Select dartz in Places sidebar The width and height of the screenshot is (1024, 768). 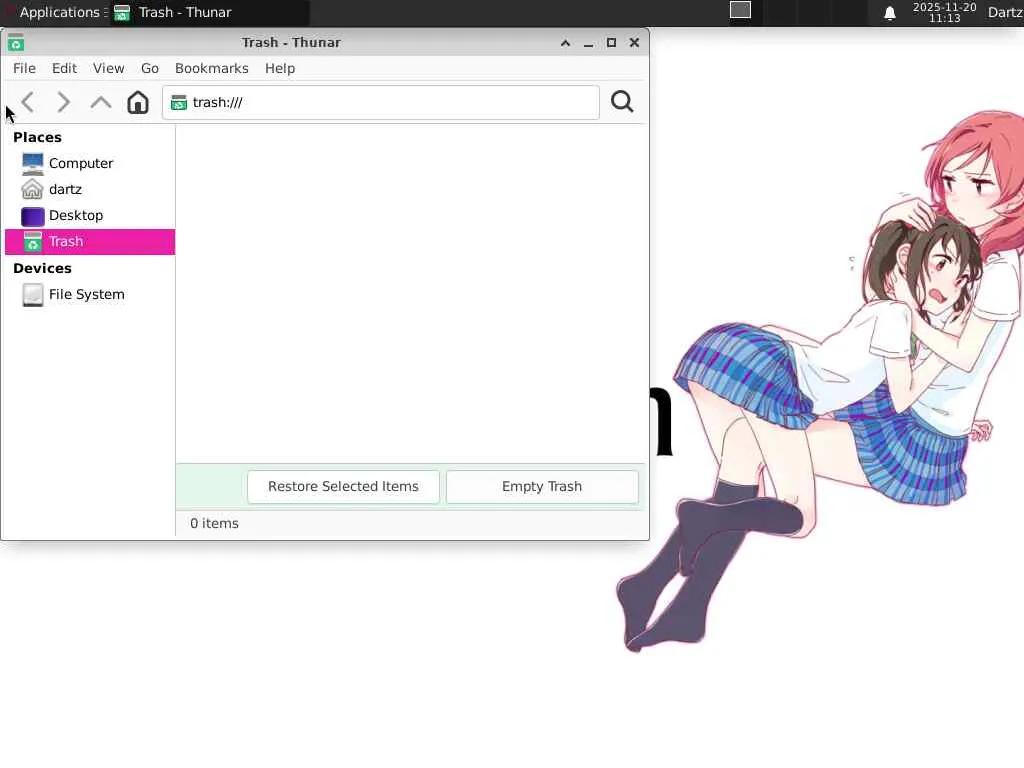tap(89, 189)
